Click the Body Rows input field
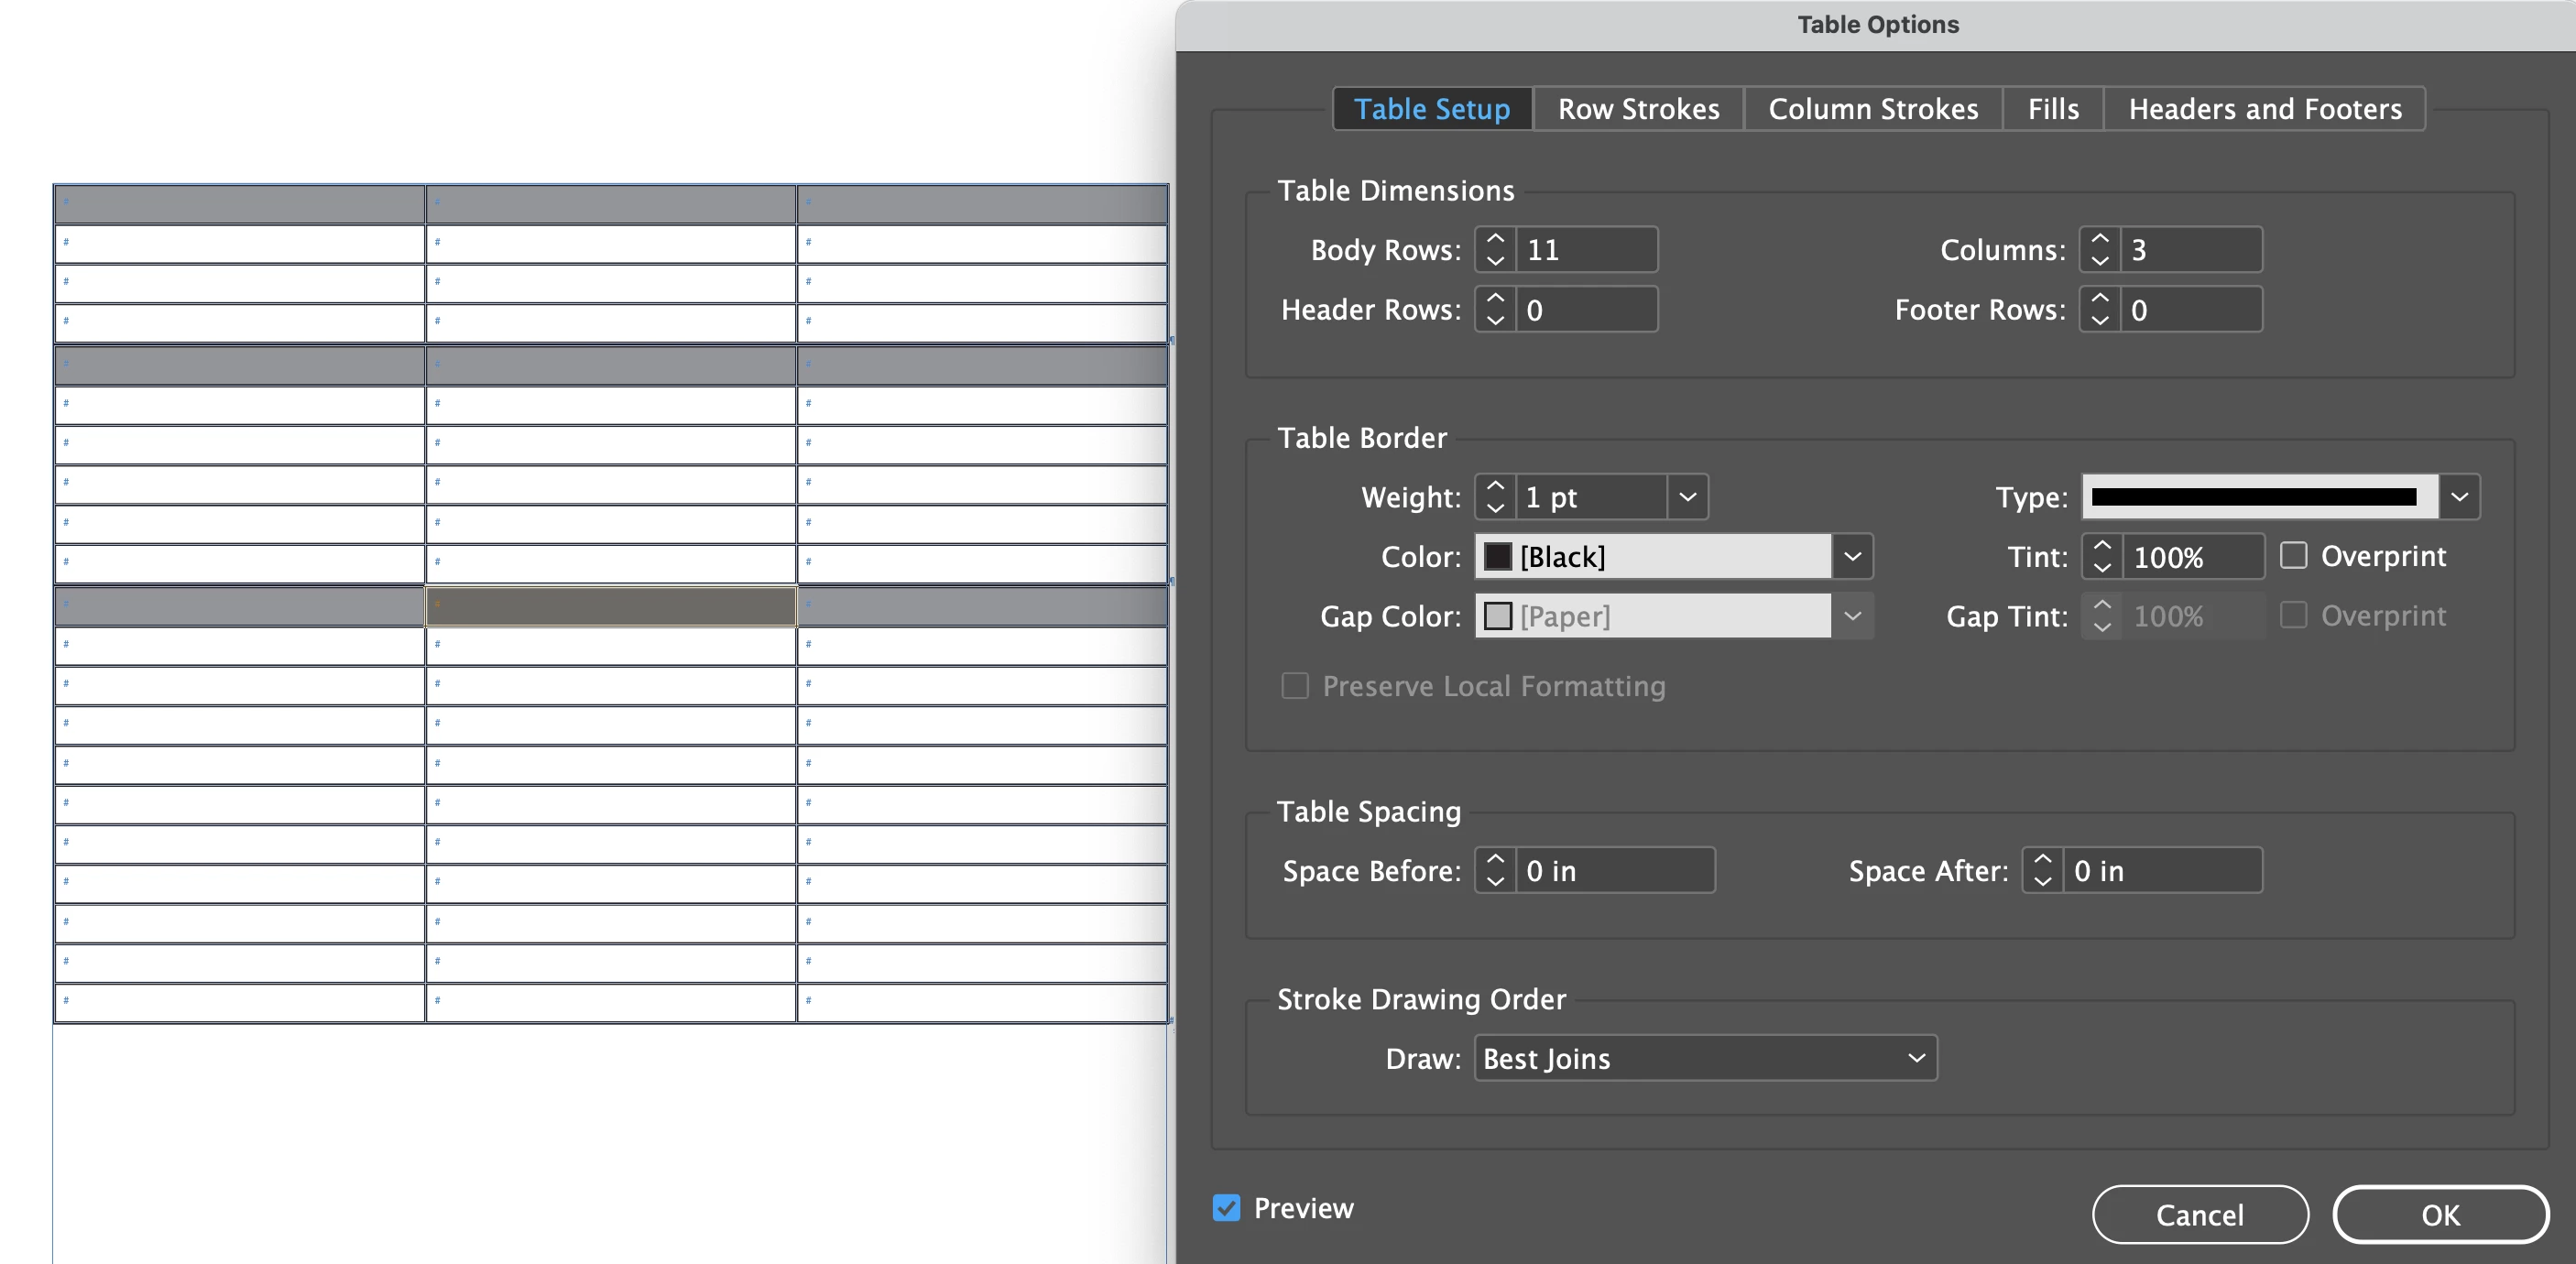2576x1264 pixels. pyautogui.click(x=1585, y=250)
